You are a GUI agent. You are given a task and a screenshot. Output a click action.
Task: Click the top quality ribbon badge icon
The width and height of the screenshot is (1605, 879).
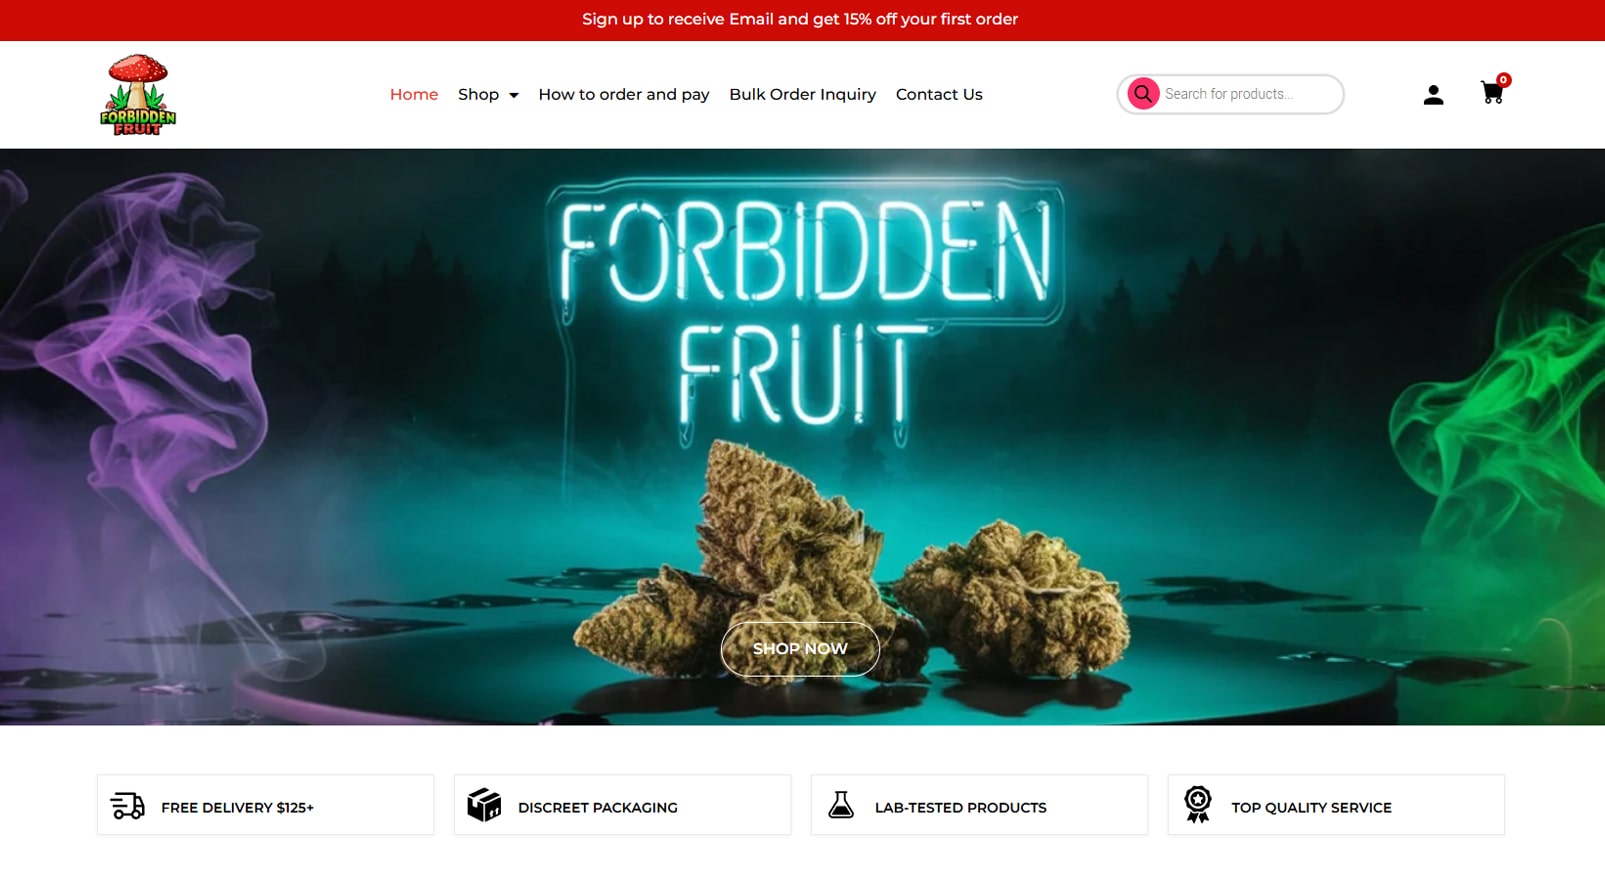point(1198,805)
